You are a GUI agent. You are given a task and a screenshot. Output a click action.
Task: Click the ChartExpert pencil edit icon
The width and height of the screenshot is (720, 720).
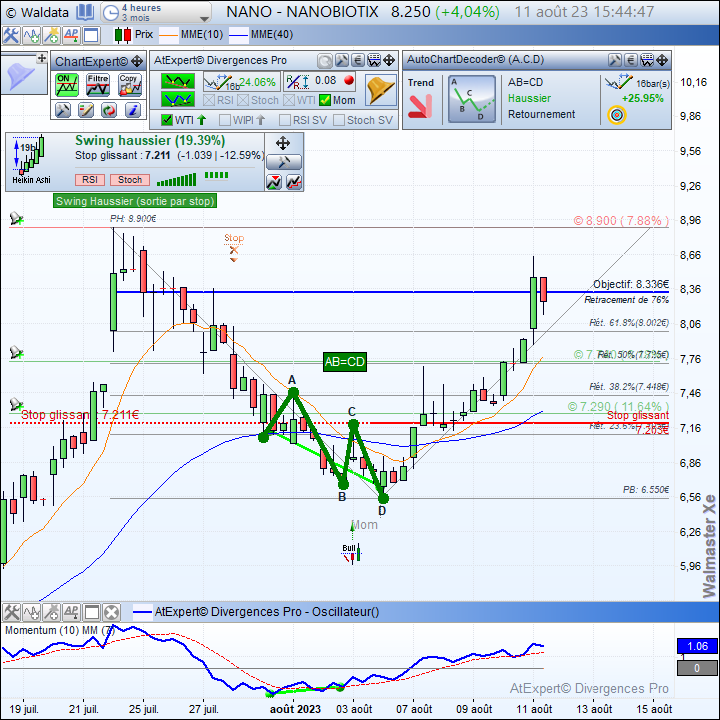click(86, 110)
